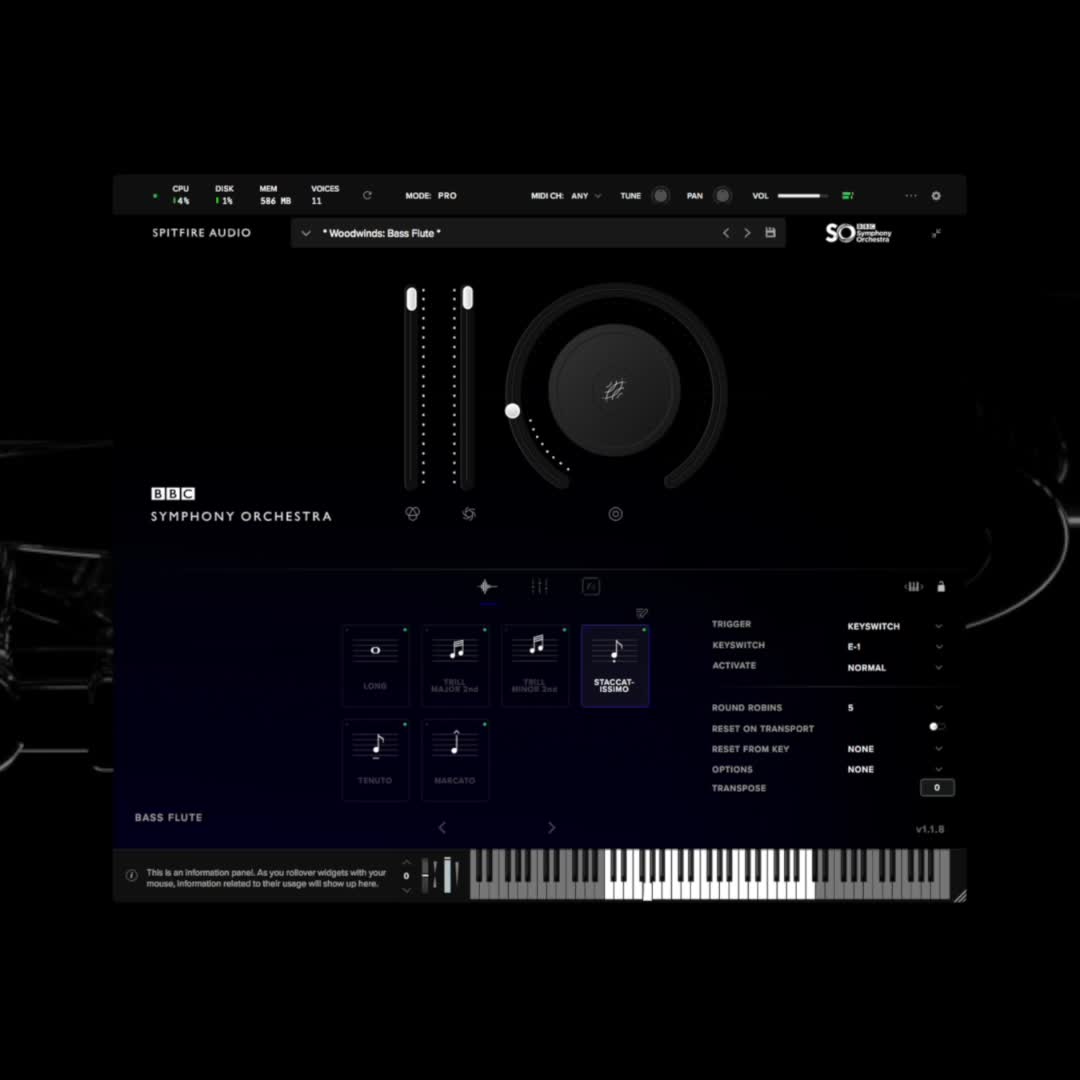Click the next page arrow below techniques
Screen dimensions: 1080x1080
(551, 828)
